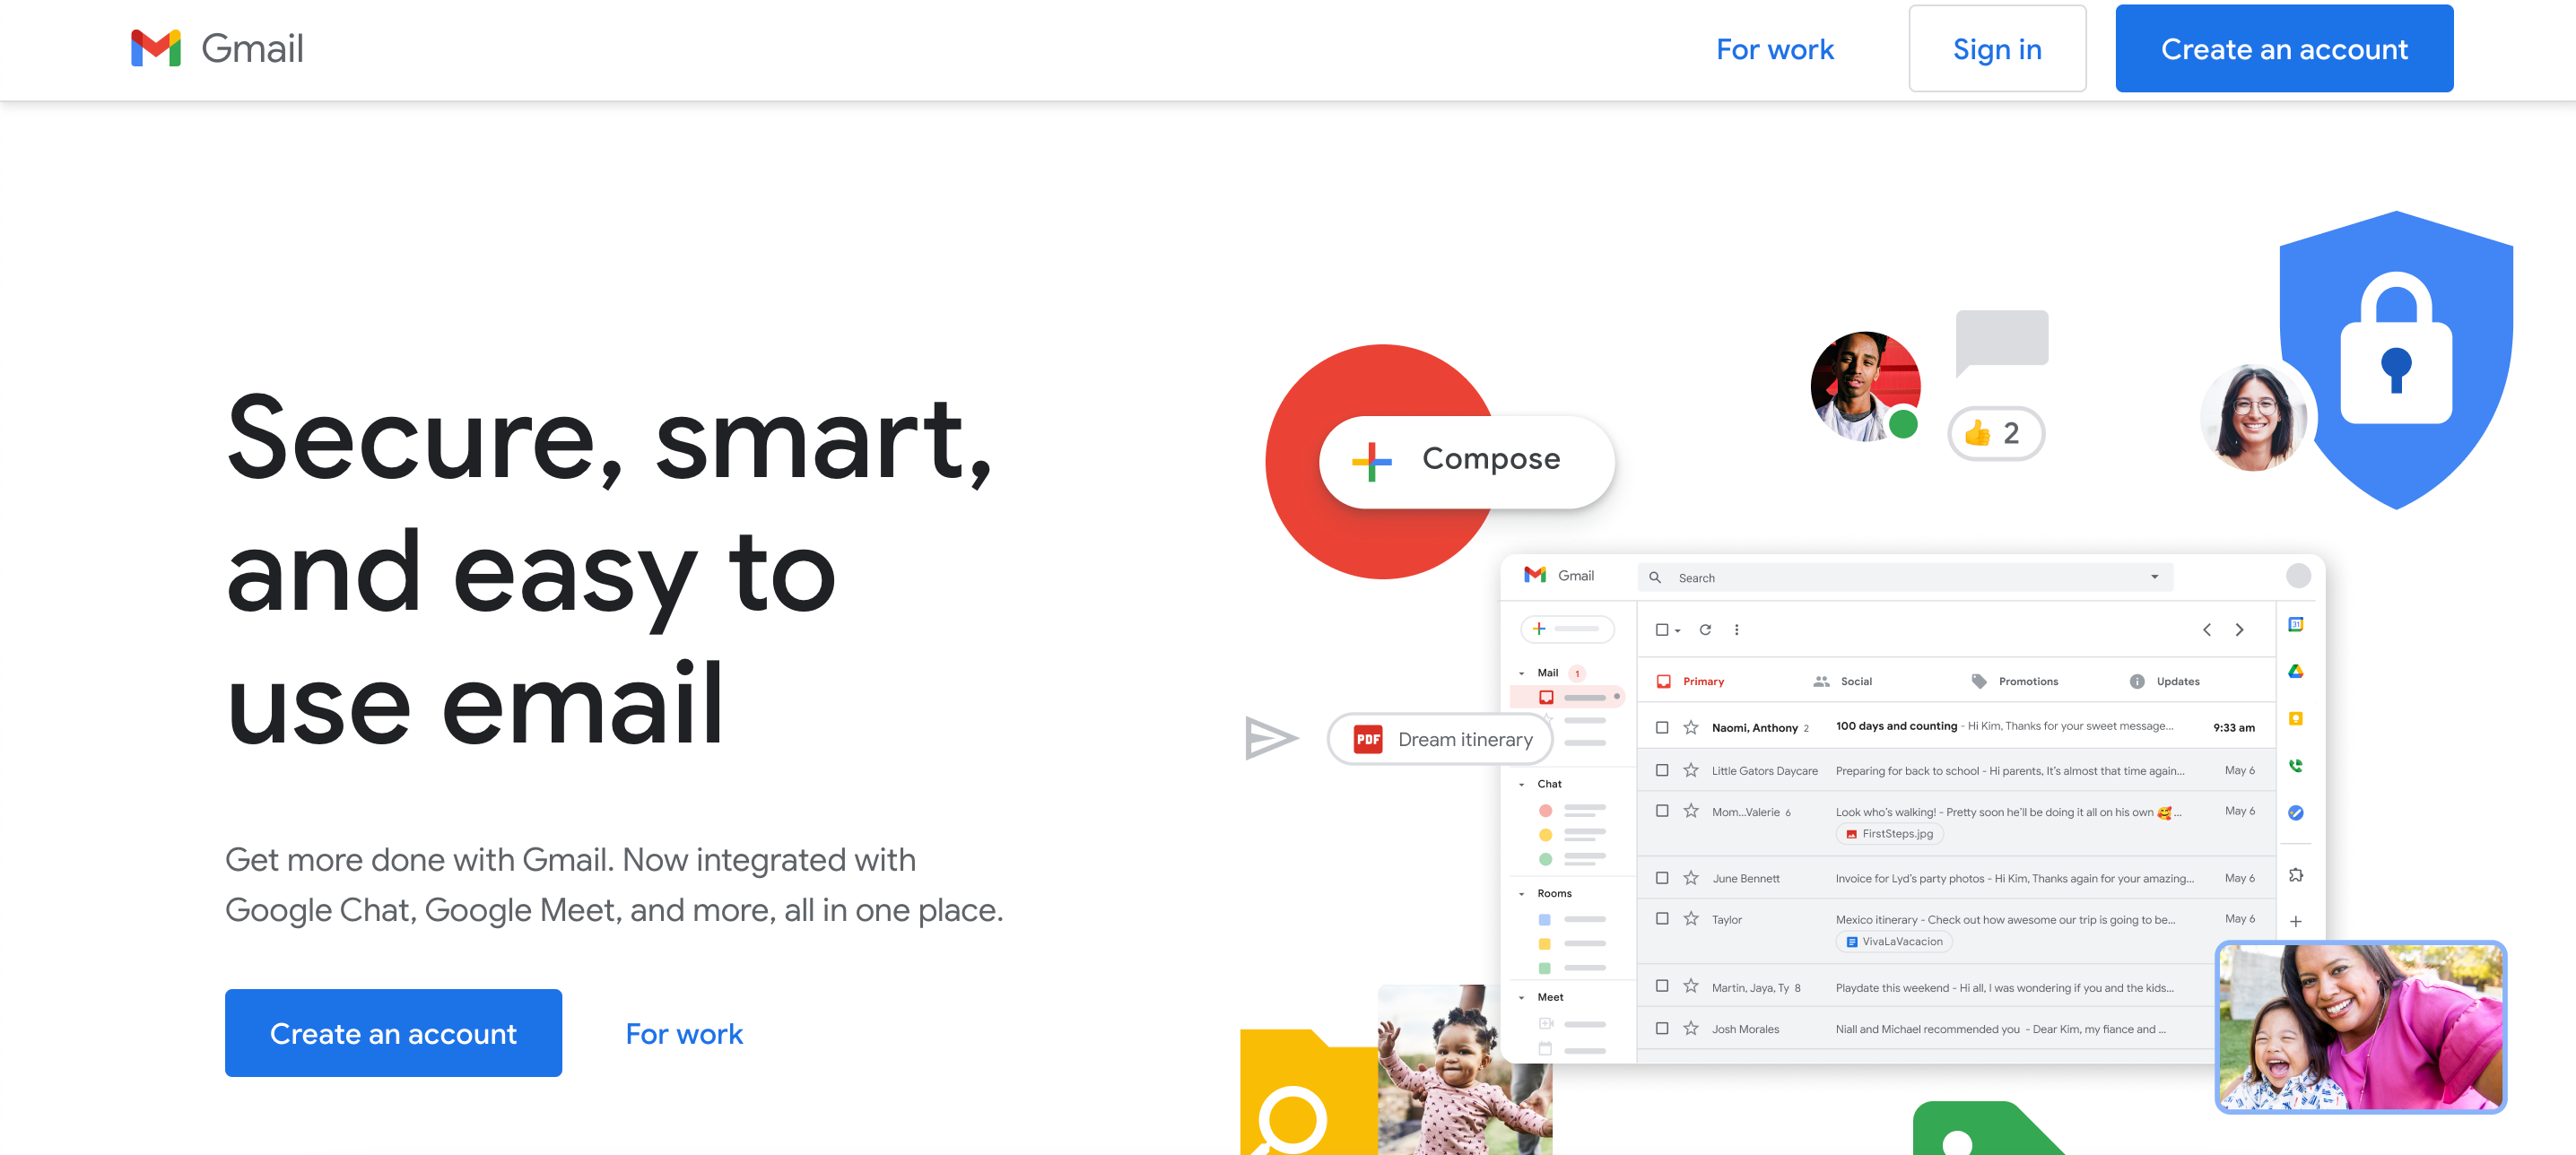Click the Sign in button
The height and width of the screenshot is (1155, 2576).
coord(1996,48)
